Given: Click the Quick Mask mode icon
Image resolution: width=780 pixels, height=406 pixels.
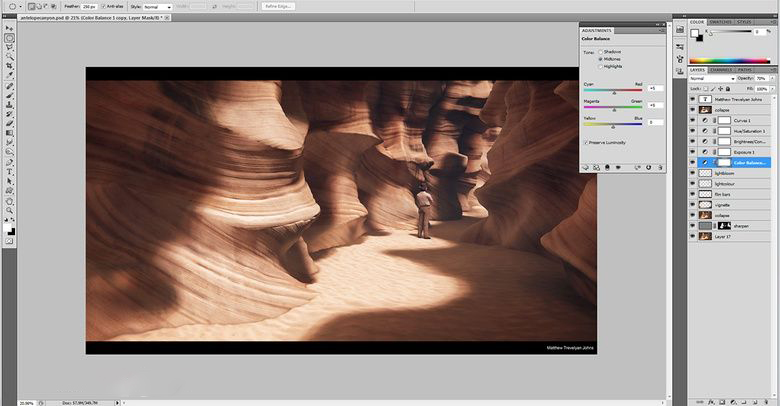Looking at the screenshot, I should click(9, 241).
